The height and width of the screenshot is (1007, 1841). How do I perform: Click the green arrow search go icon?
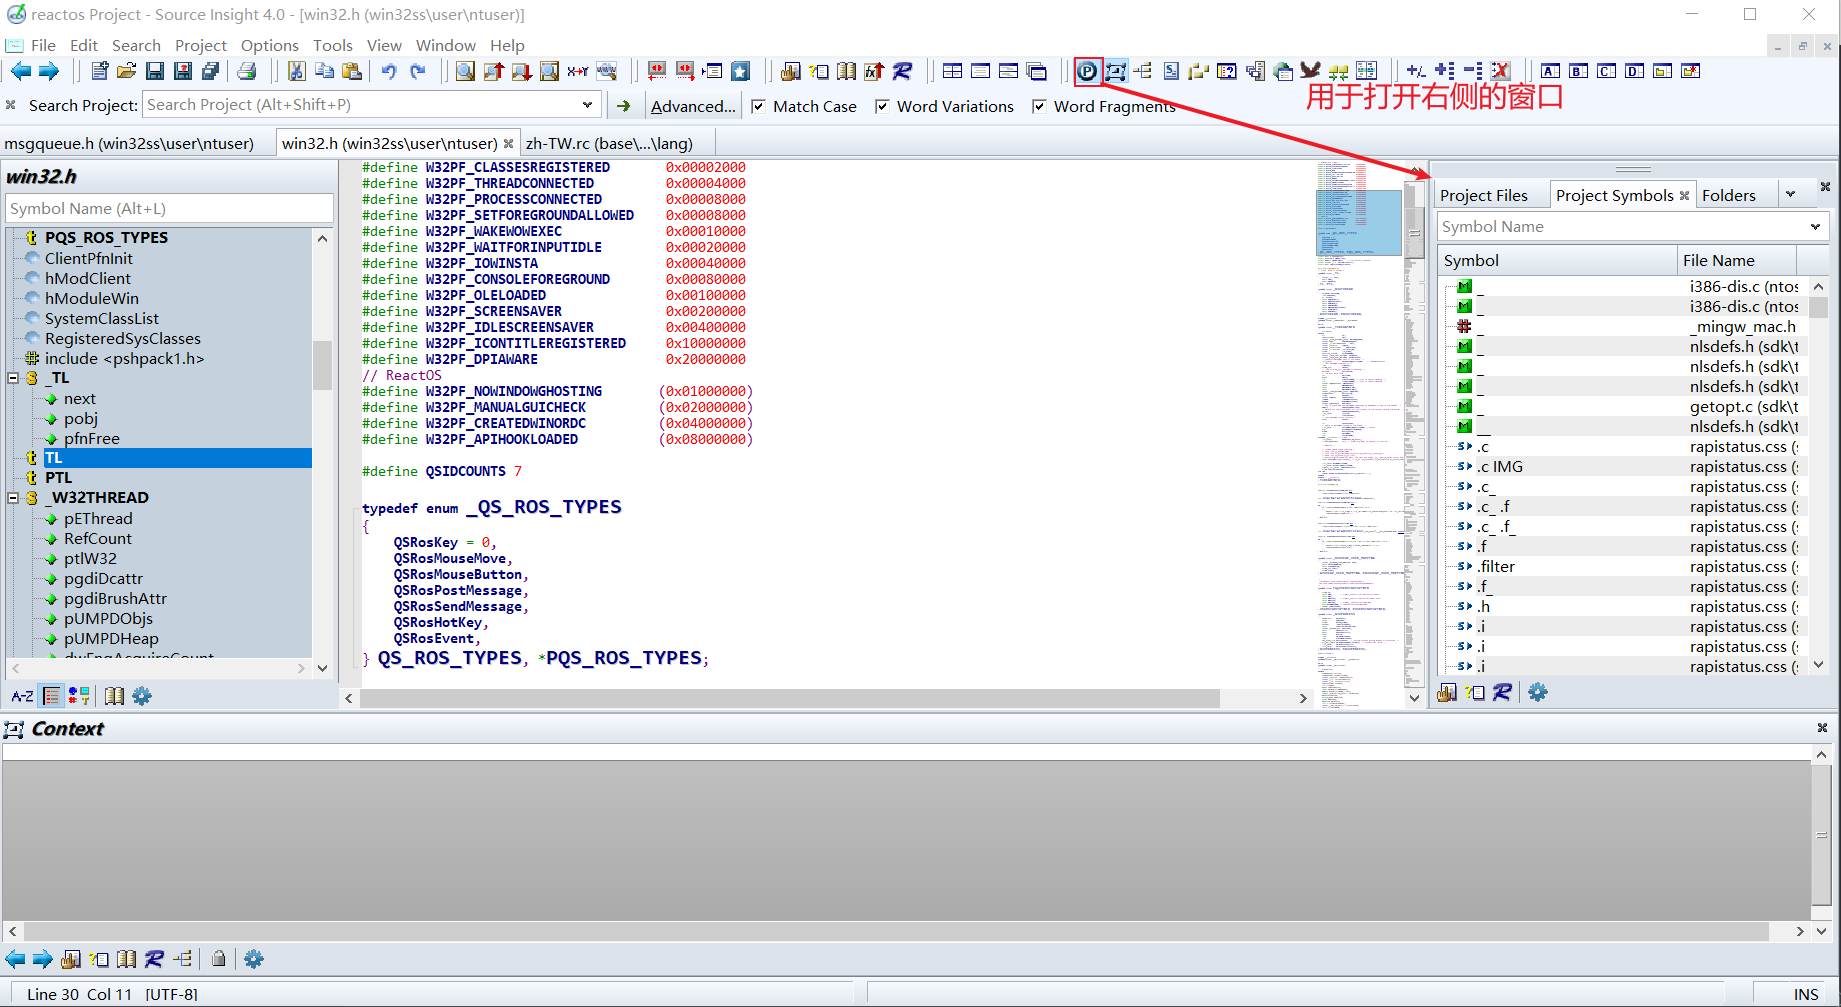624,106
